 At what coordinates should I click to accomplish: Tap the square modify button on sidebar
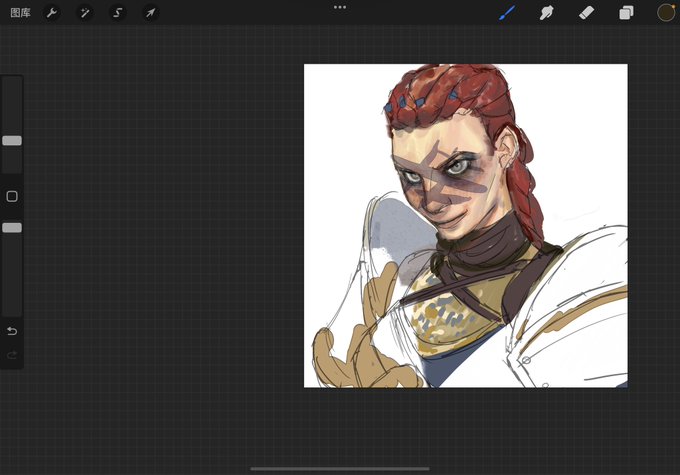(x=12, y=197)
